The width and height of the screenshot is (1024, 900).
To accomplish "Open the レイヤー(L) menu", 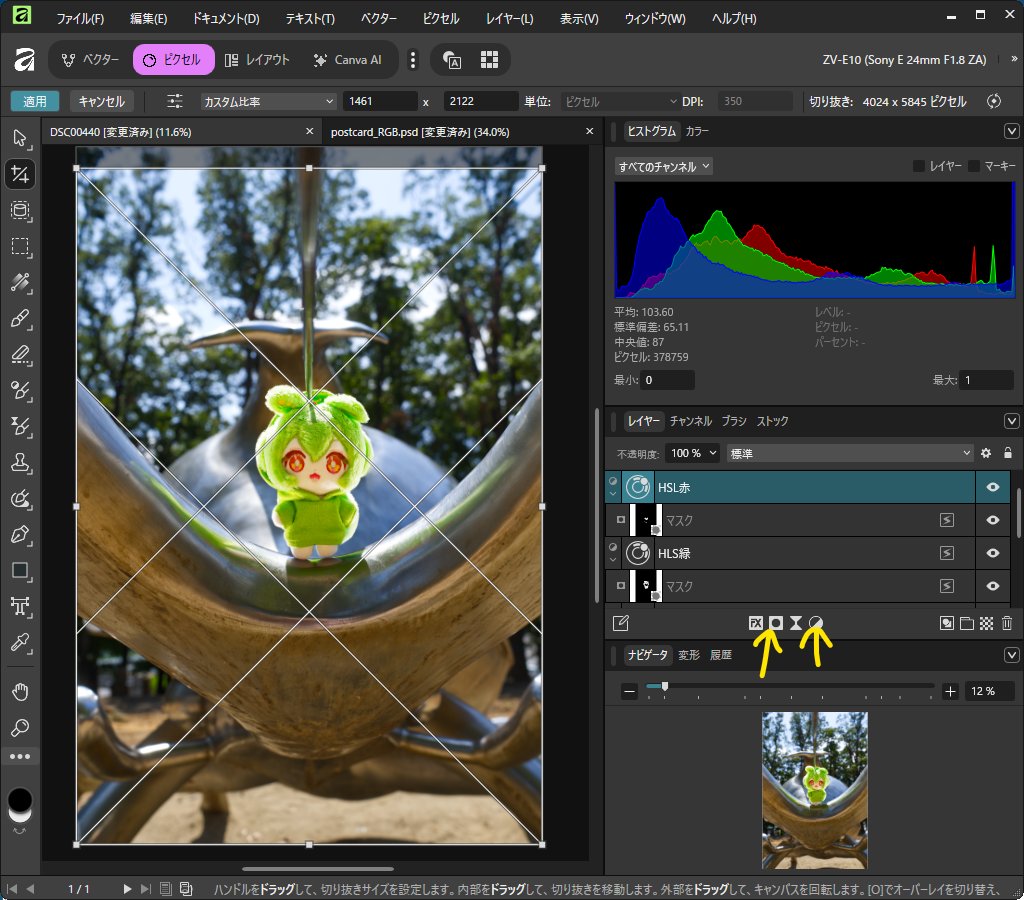I will (509, 18).
